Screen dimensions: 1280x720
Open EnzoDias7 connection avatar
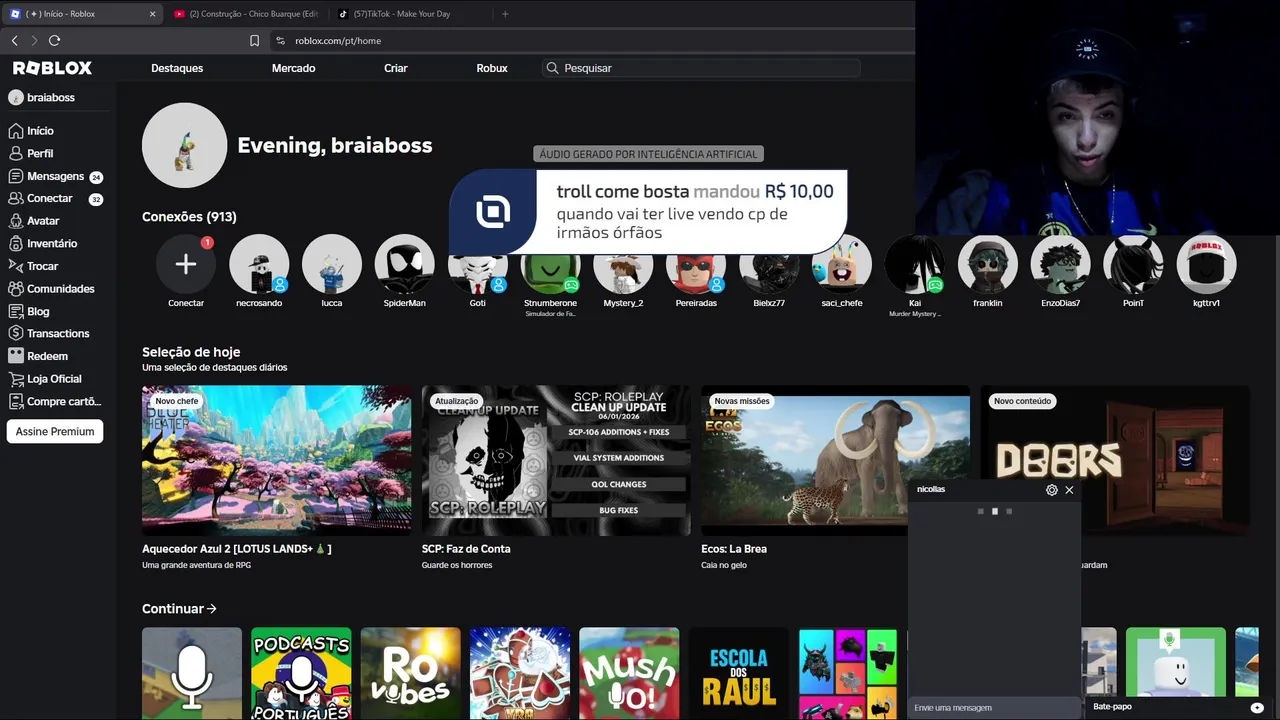coord(1061,264)
